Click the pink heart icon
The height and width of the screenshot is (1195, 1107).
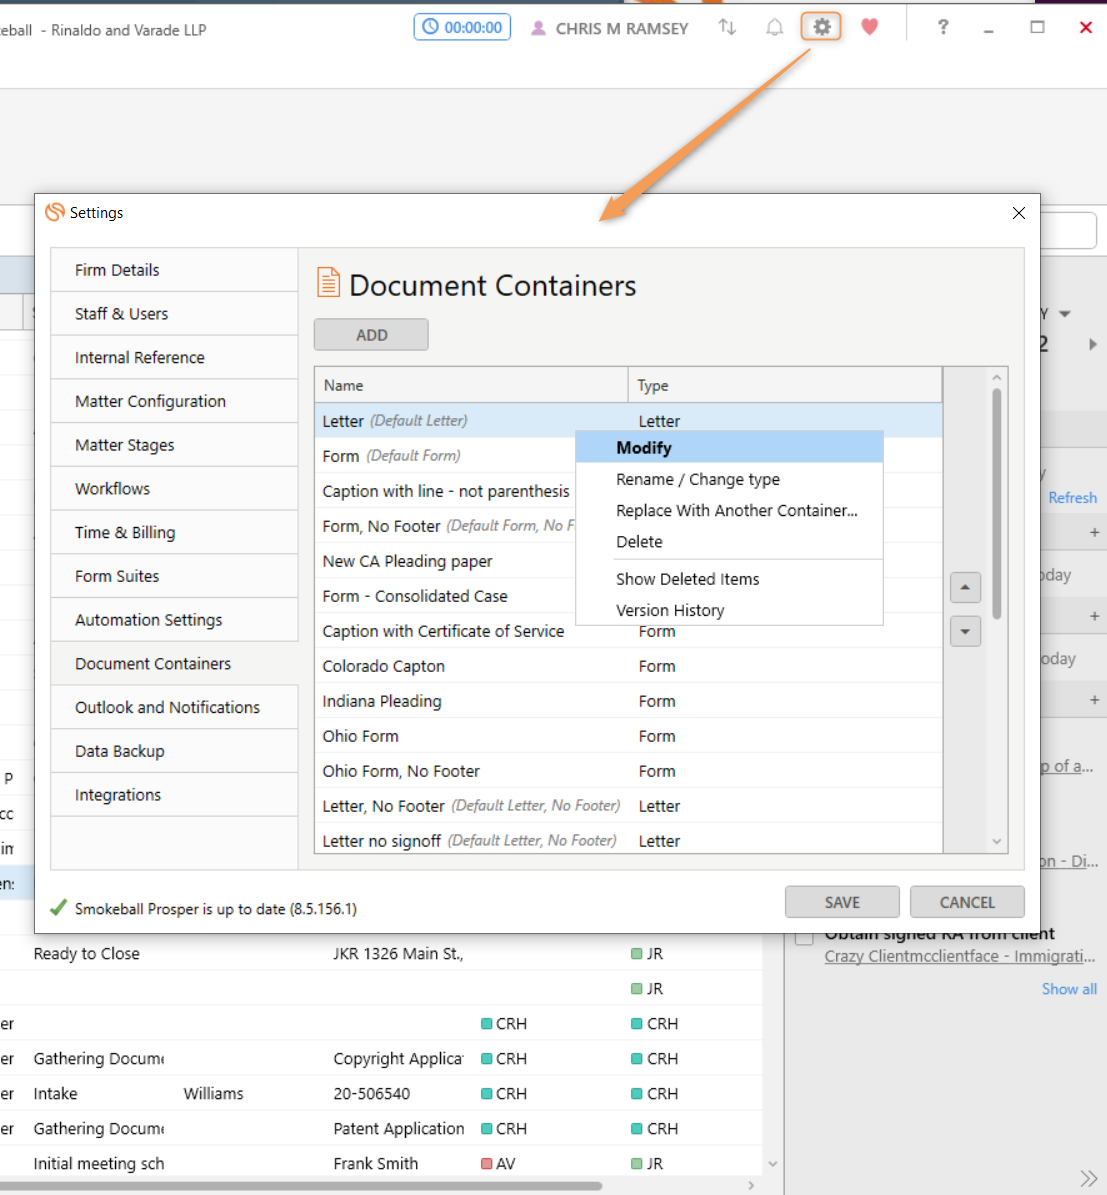tap(869, 27)
